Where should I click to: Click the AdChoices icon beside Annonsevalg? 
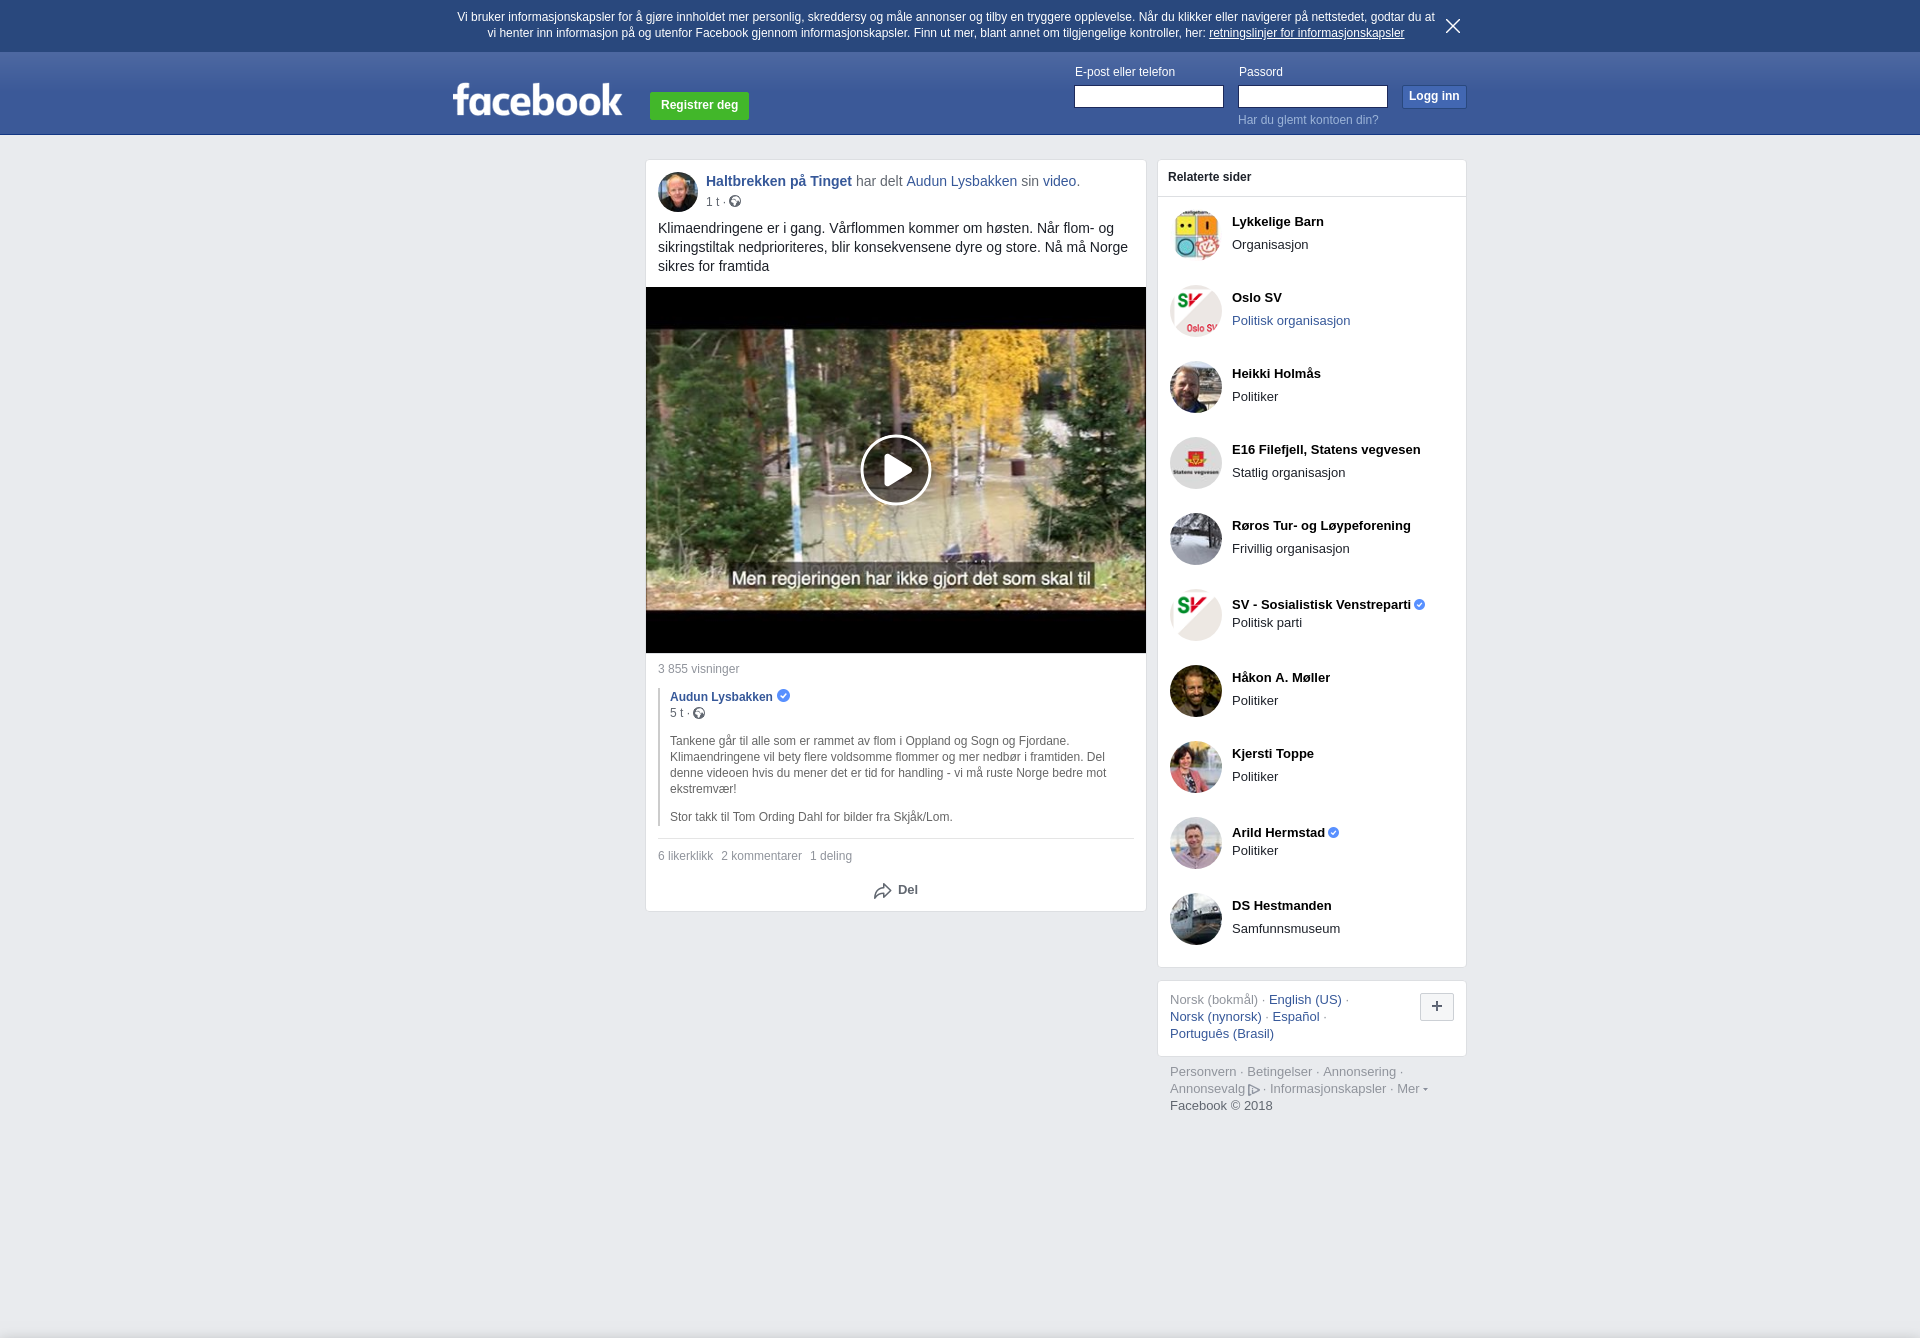tap(1254, 1090)
